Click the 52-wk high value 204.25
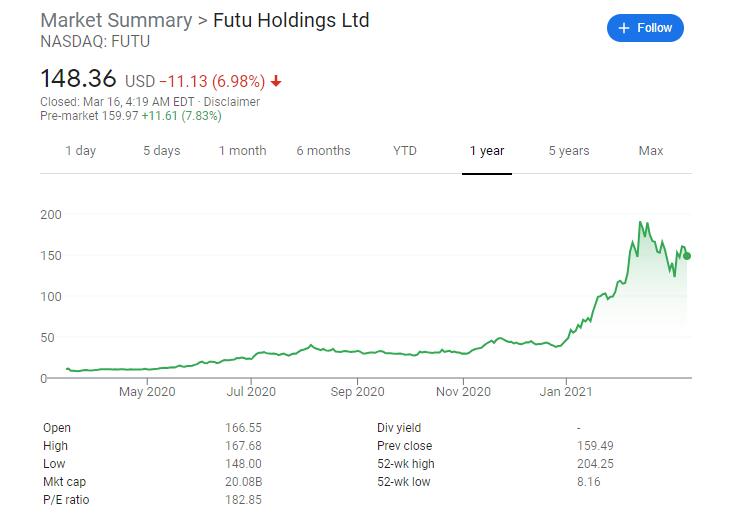This screenshot has height=521, width=740. (595, 464)
